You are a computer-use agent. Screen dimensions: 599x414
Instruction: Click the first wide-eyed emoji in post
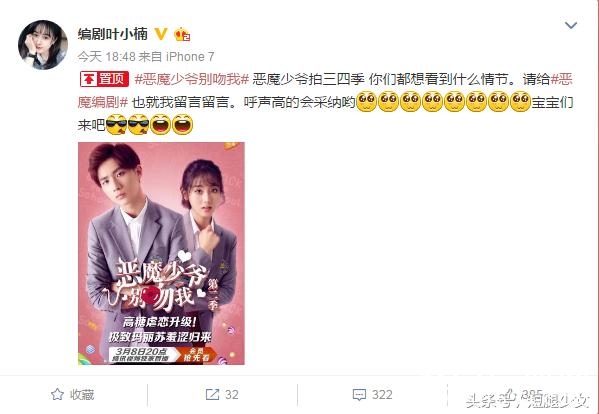point(366,102)
